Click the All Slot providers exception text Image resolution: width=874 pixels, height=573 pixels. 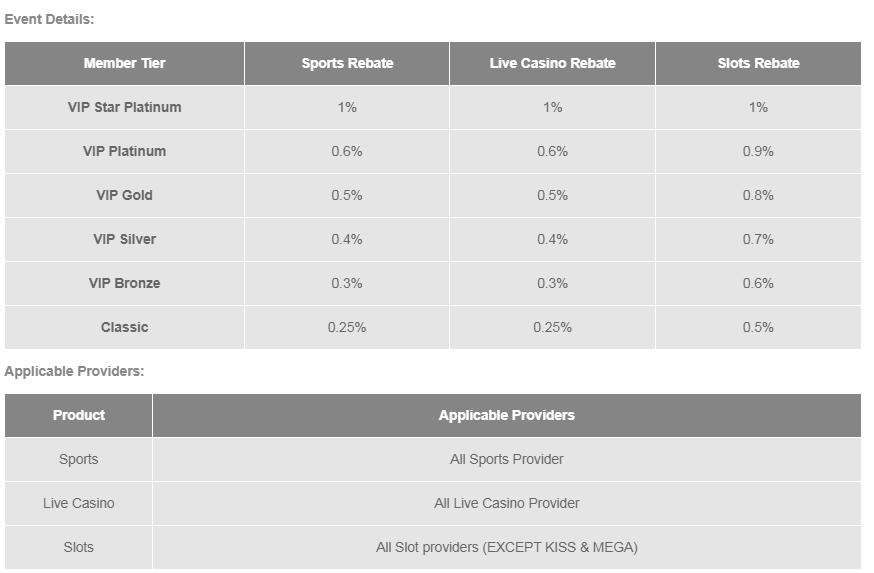[506, 547]
